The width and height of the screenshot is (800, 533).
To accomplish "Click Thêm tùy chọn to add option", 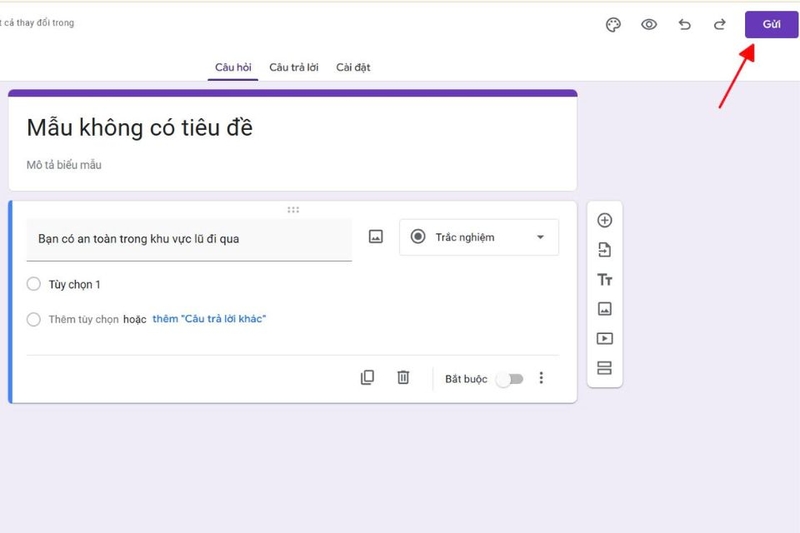I will [x=84, y=319].
